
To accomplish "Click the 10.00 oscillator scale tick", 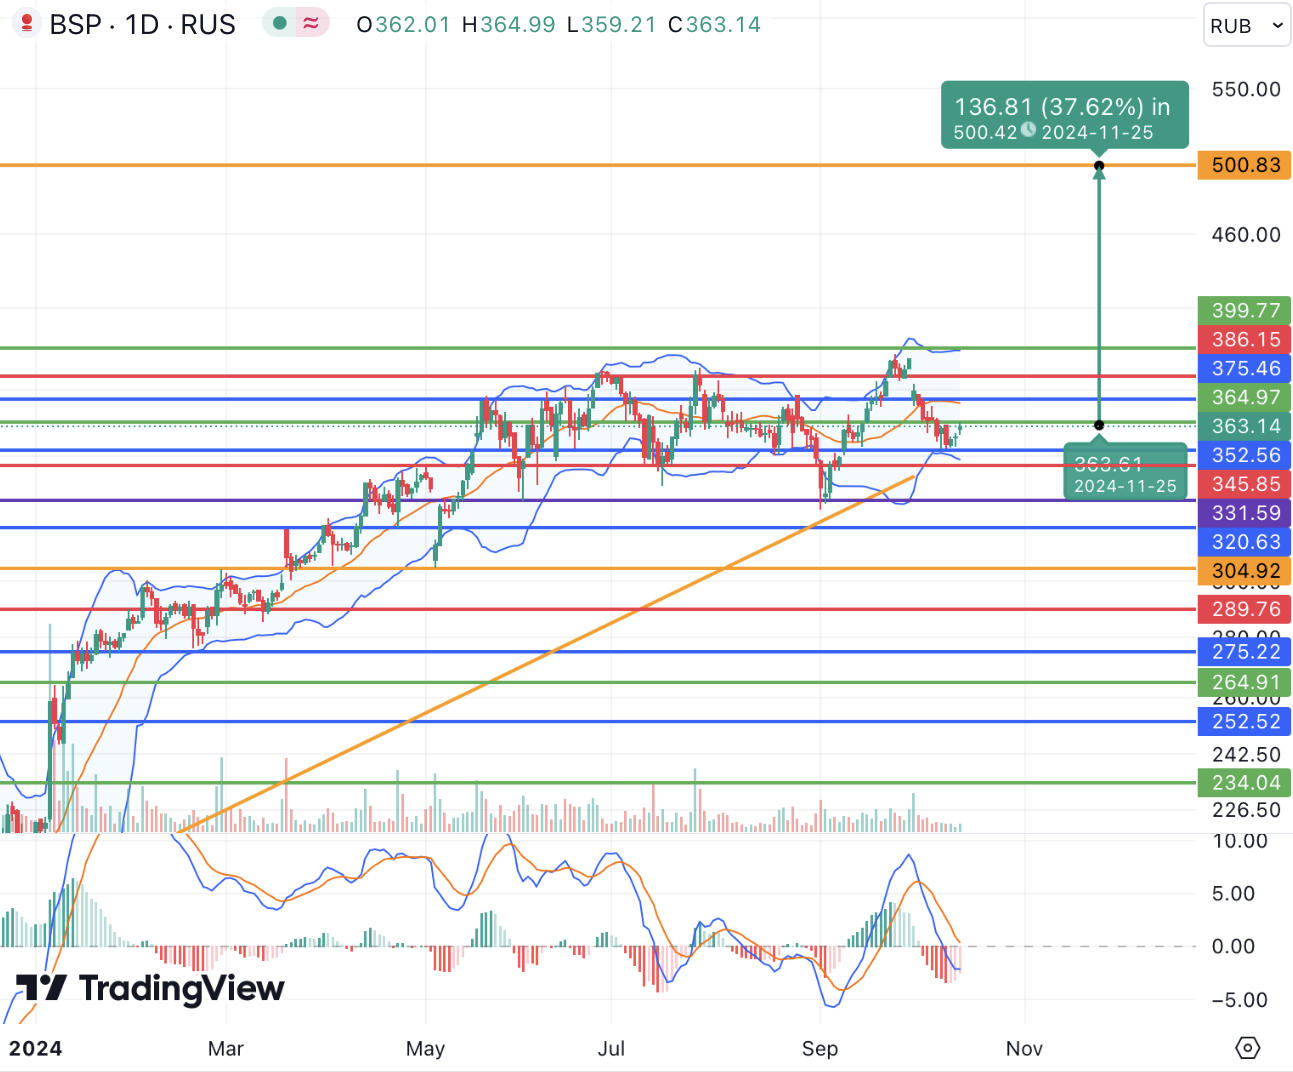I will 1240,841.
